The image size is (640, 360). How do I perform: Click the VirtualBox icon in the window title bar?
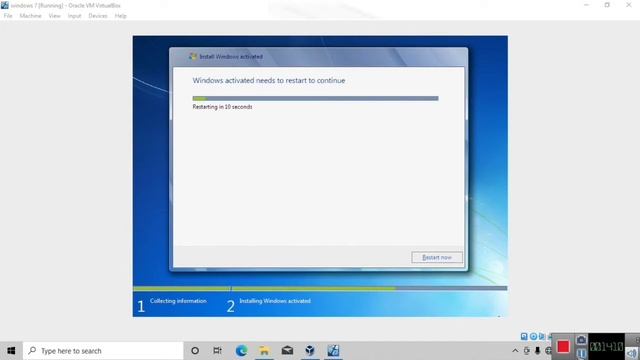point(4,5)
